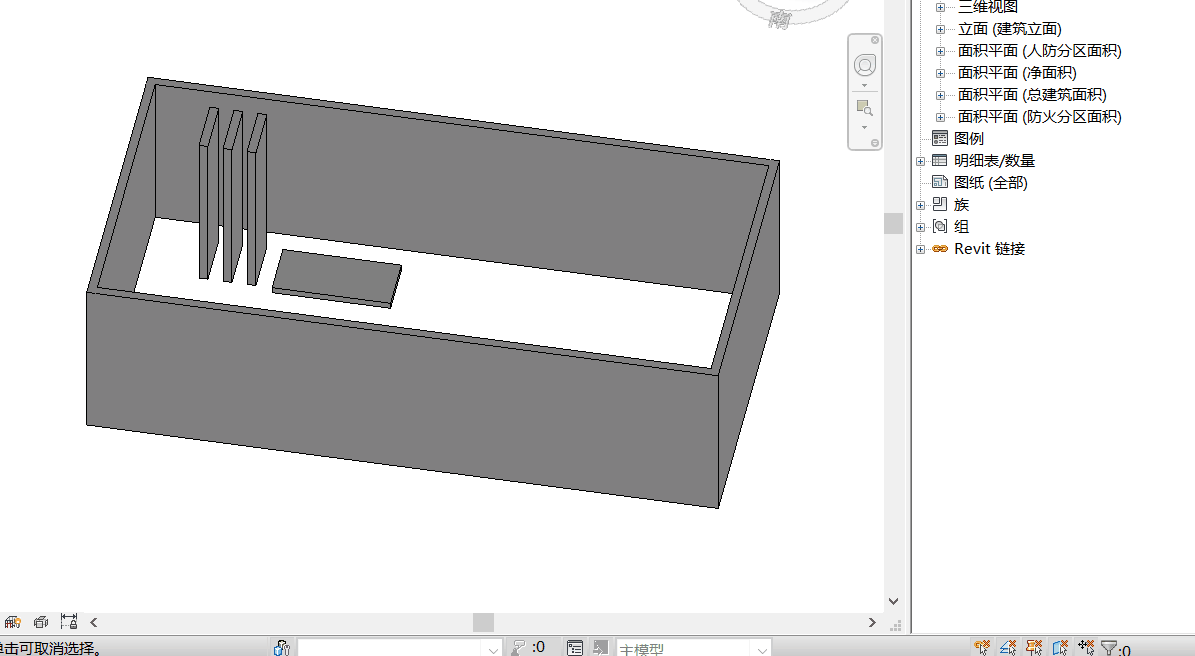
Task: Toggle Reveal Constraints in view control bar
Action: (x=69, y=622)
